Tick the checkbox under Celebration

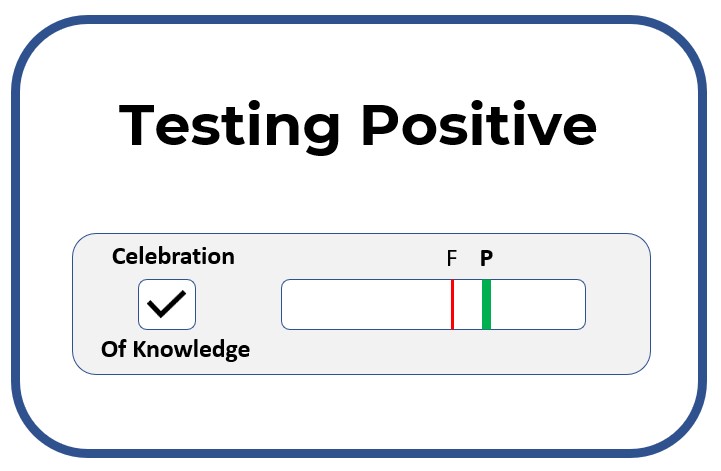167,304
